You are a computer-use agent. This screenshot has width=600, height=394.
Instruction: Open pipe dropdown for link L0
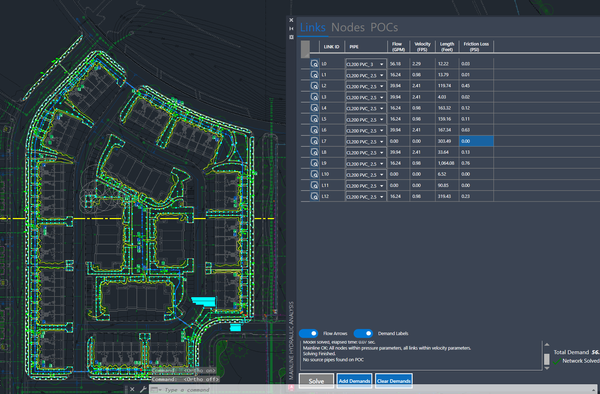[x=381, y=64]
